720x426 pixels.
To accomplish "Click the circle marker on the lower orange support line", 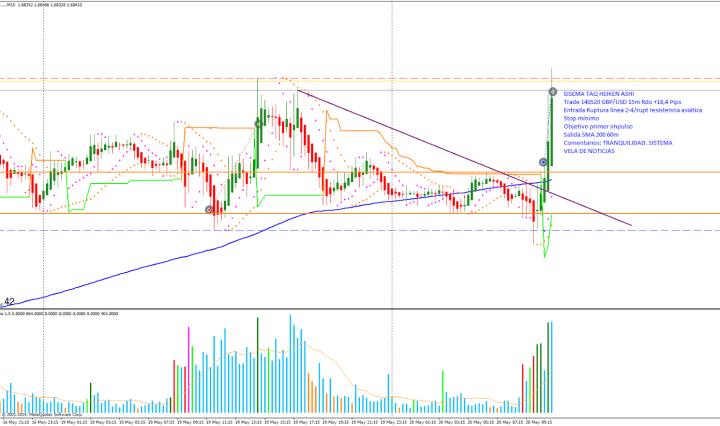I will 208,210.
